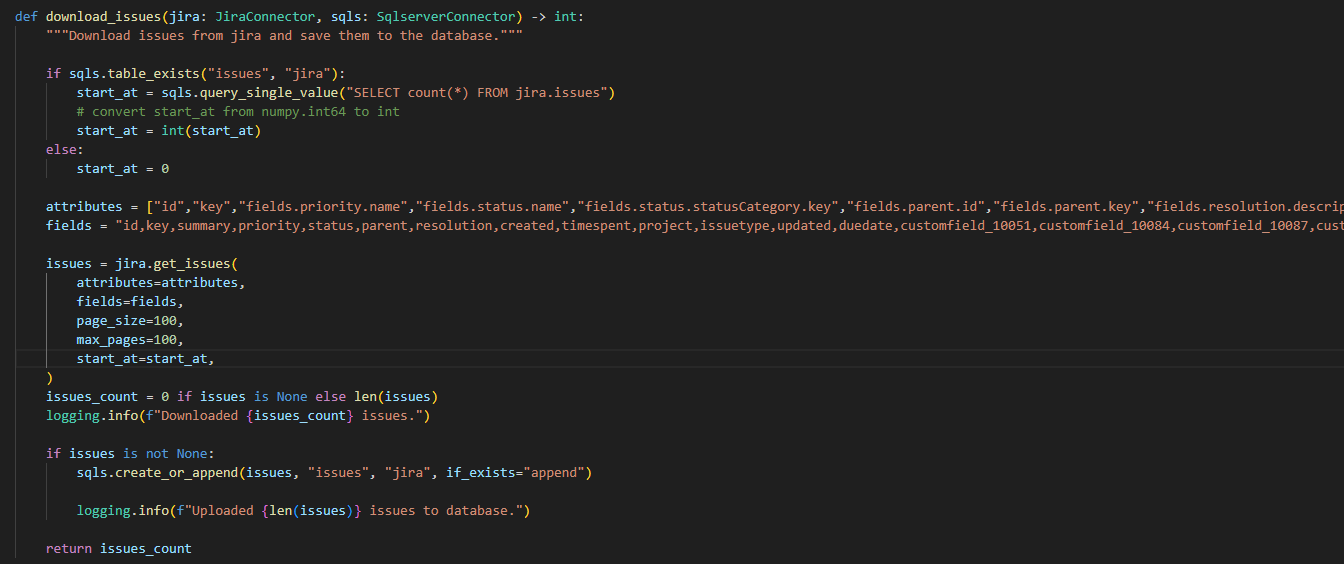The width and height of the screenshot is (1344, 564).
Task: Click the SqlserverConnector type annotation
Action: point(446,17)
